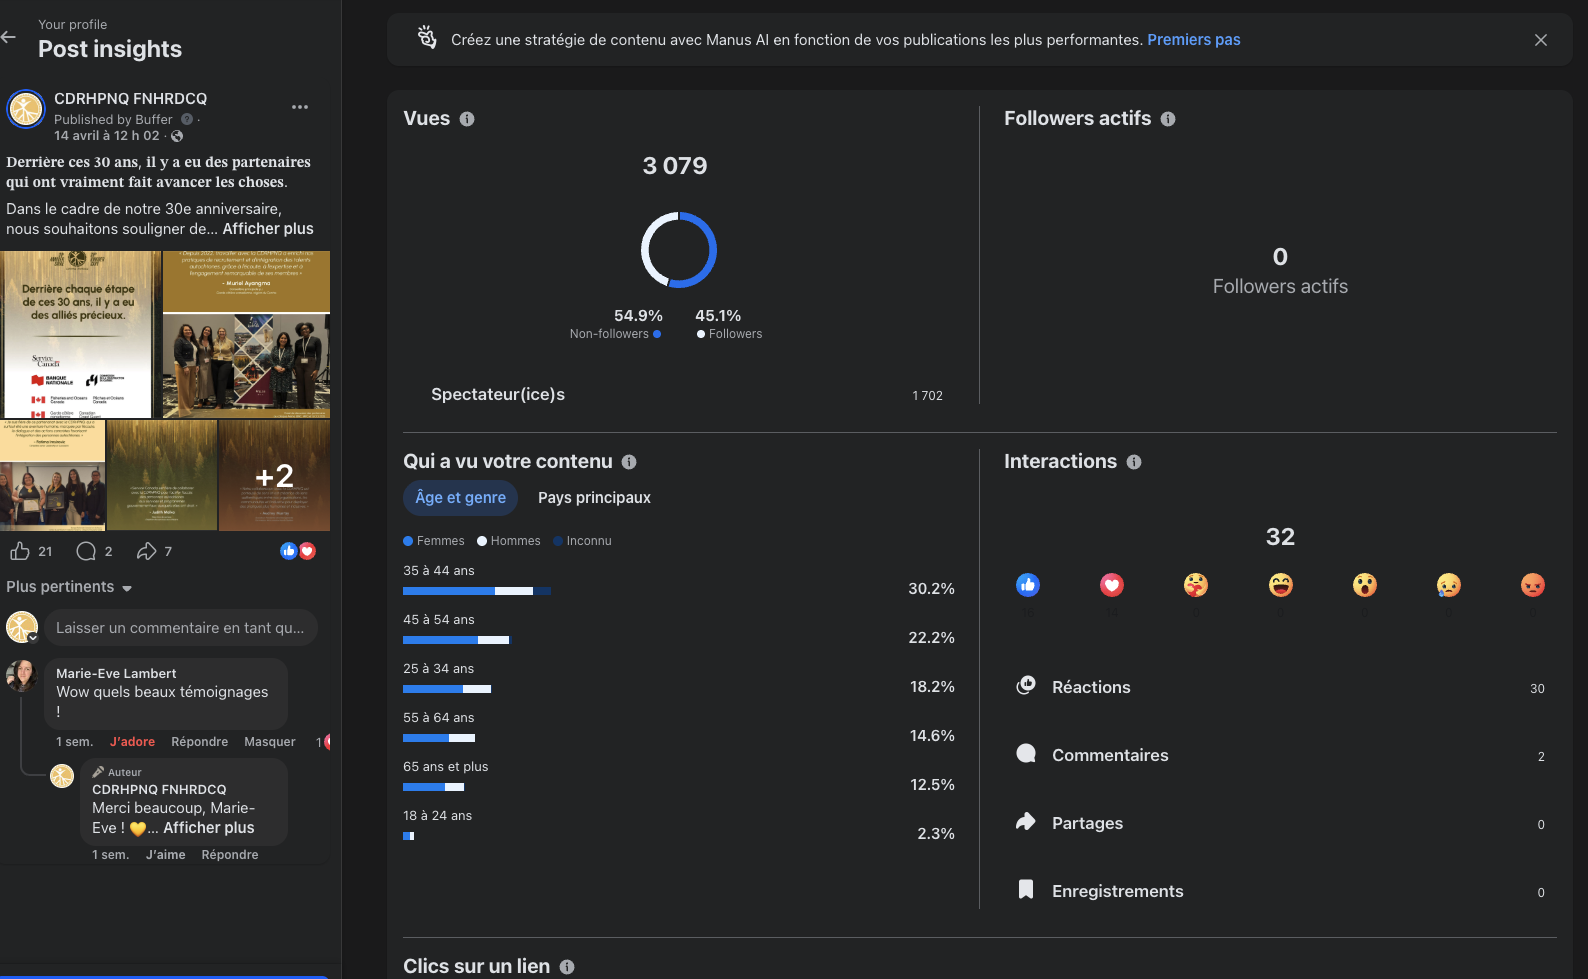Click the Spectateur(ice)s row value 1 702
The image size is (1588, 979).
(927, 396)
